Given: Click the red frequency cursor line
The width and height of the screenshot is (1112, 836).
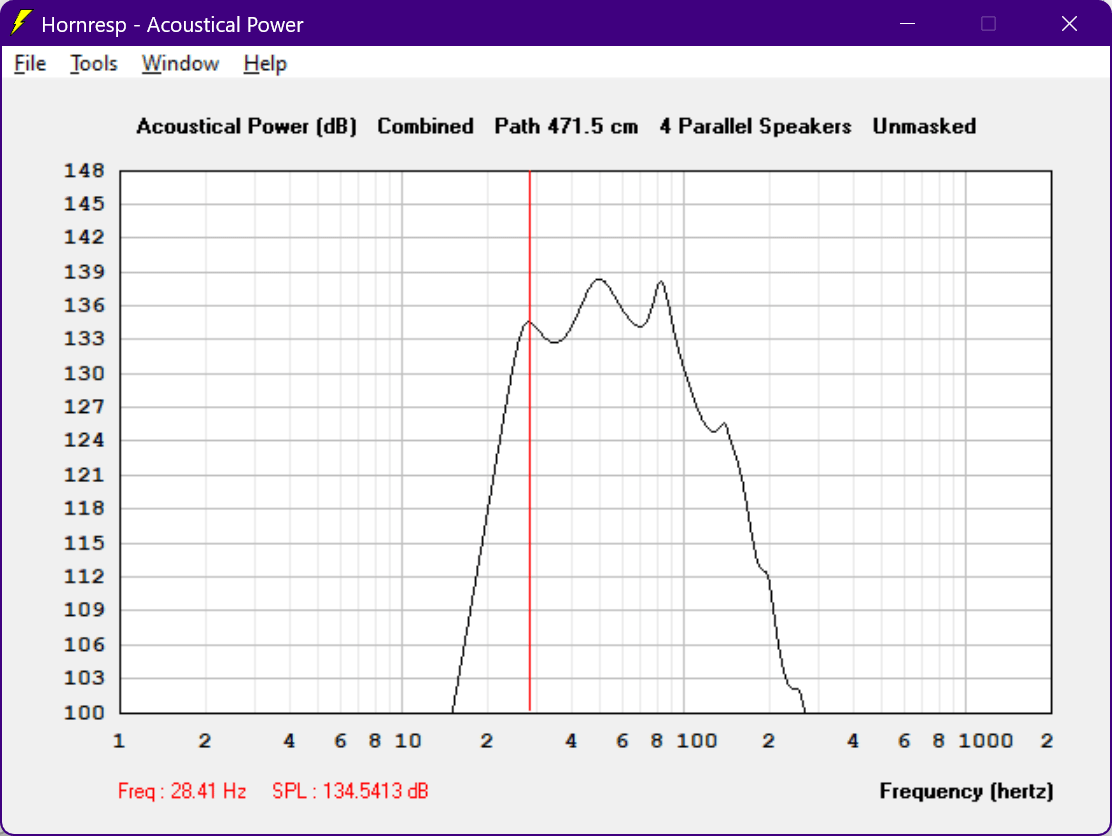Looking at the screenshot, I should [x=530, y=440].
